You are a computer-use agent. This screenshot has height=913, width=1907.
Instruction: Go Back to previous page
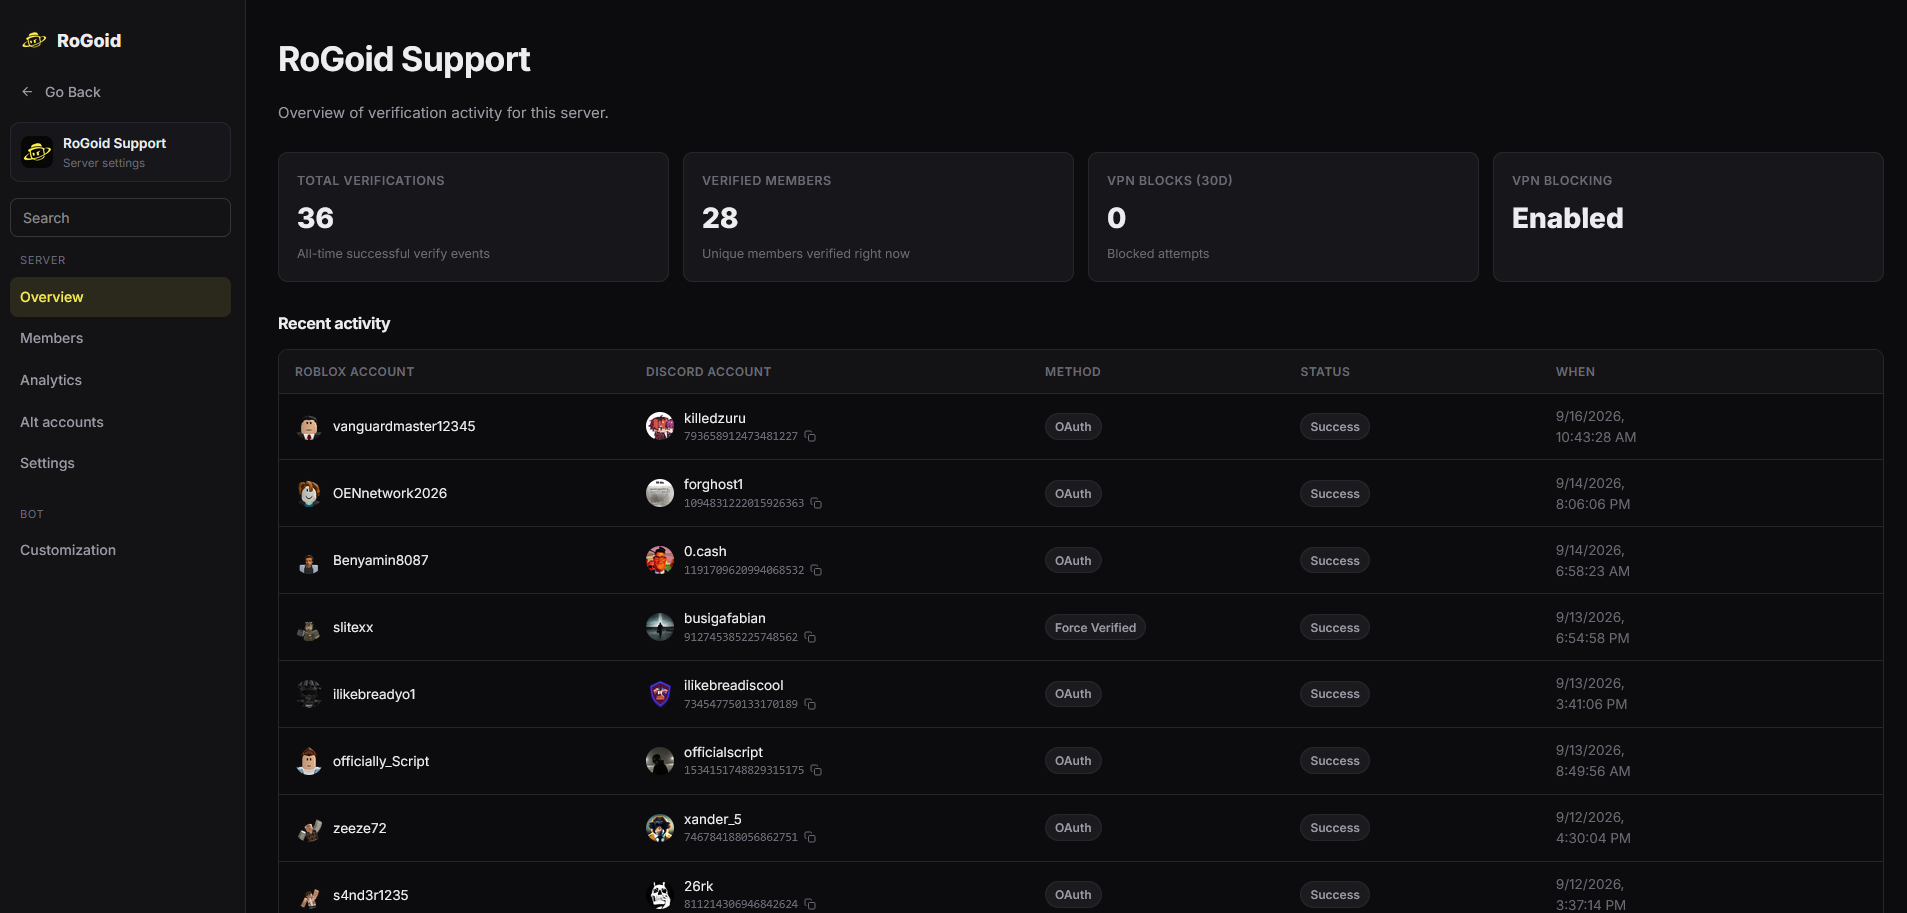click(61, 92)
